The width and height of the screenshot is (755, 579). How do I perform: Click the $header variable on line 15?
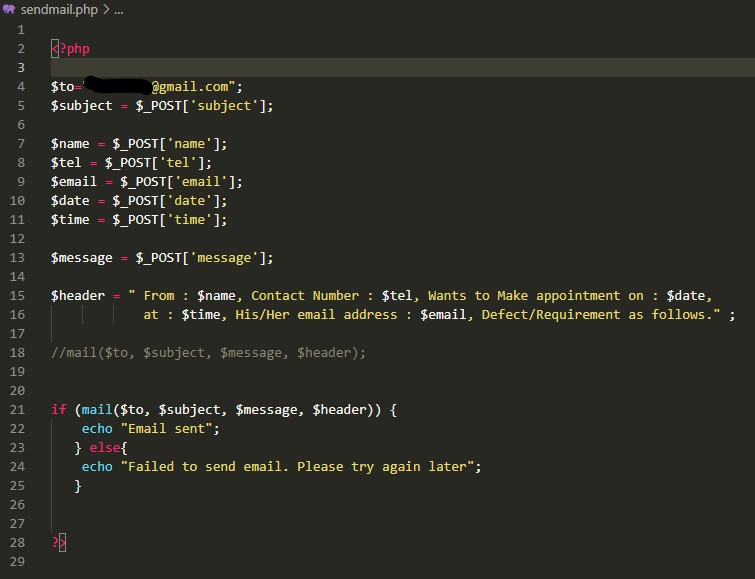[78, 296]
